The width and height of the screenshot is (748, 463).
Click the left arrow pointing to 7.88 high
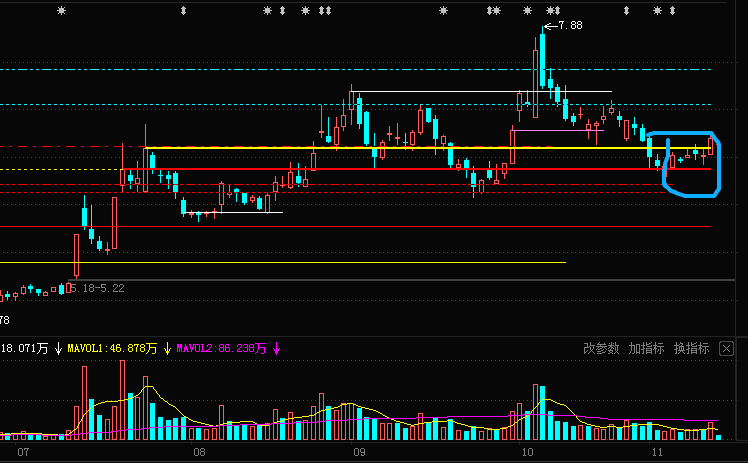551,26
